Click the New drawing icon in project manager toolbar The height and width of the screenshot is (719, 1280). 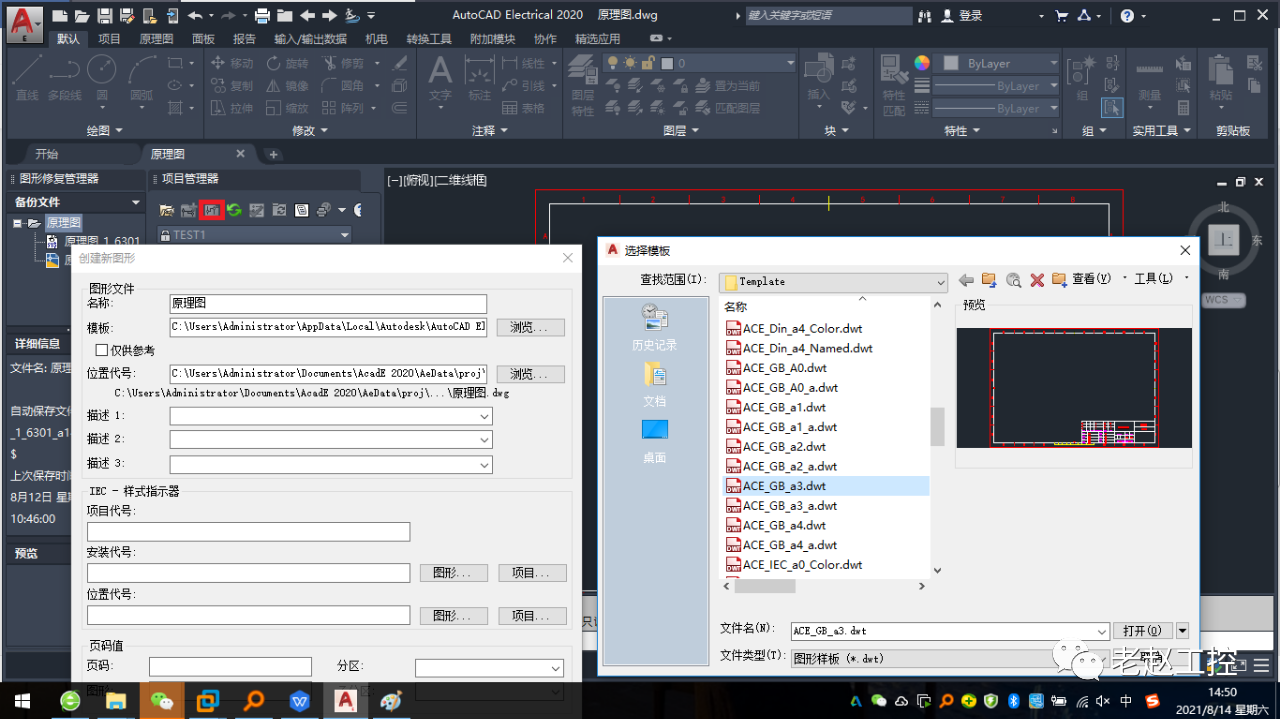click(x=211, y=210)
